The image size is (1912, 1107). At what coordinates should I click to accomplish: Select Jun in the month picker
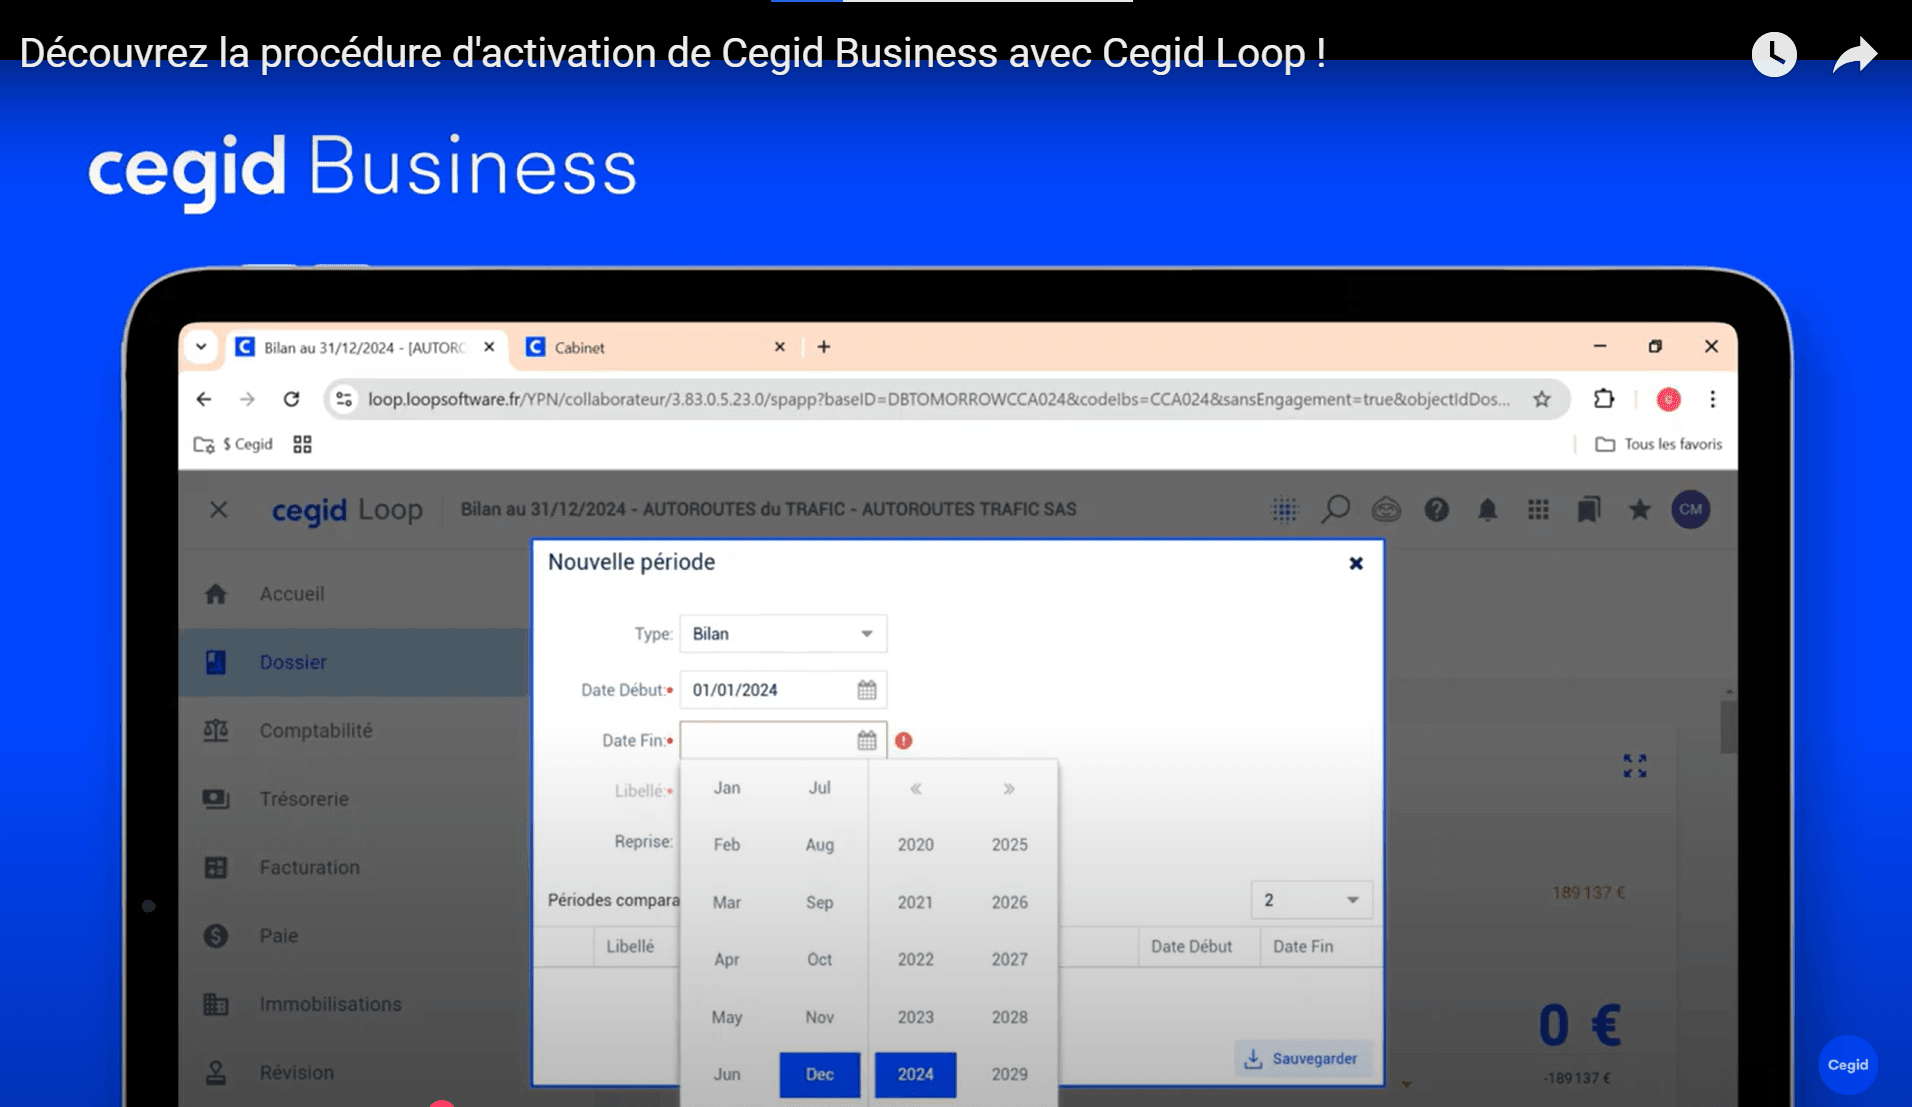tap(727, 1075)
